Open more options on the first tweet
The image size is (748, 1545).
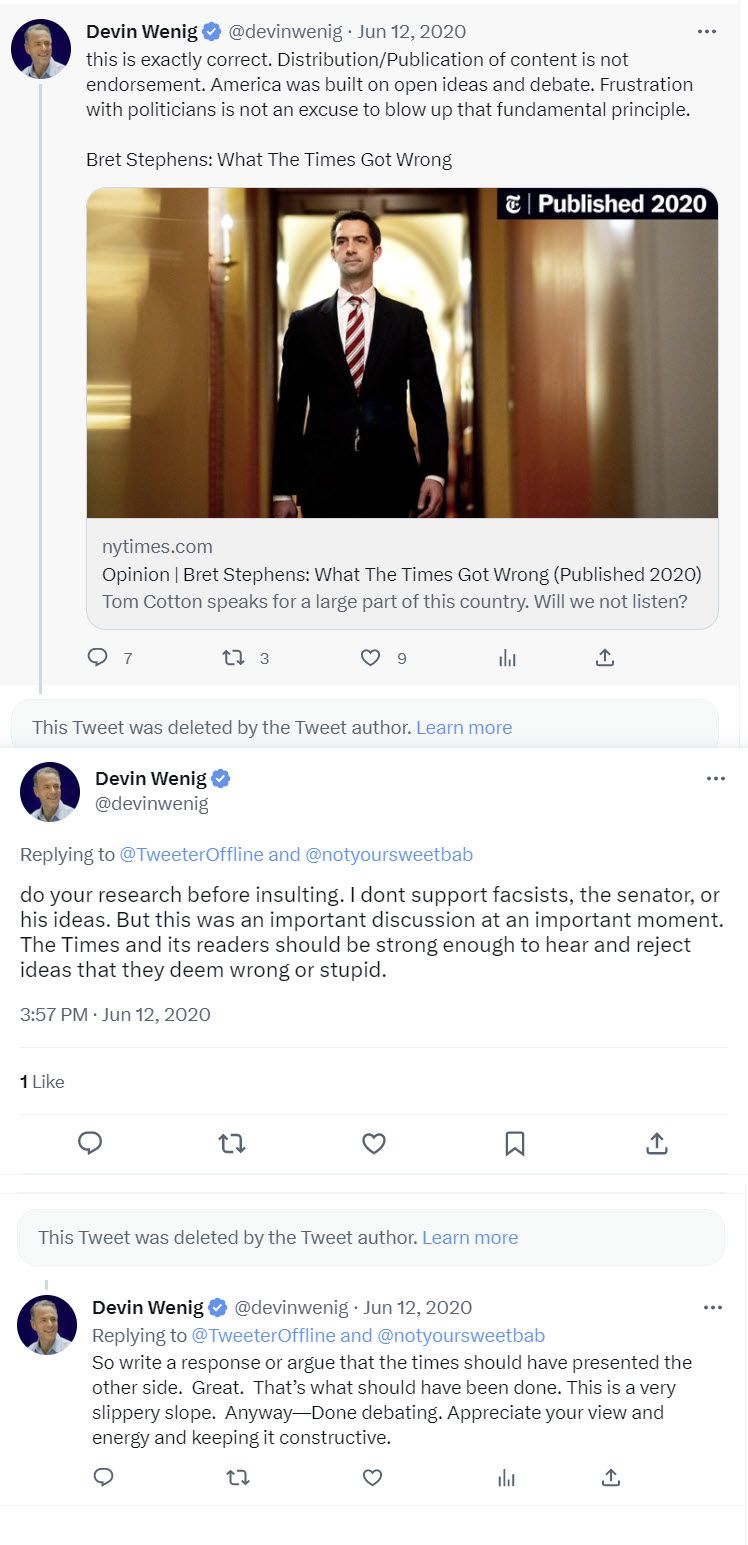[x=707, y=32]
